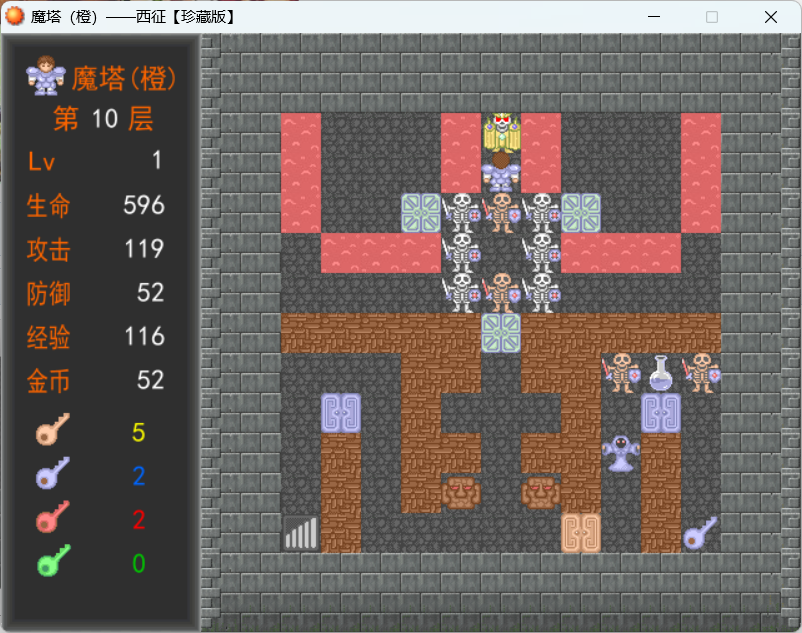Image resolution: width=802 pixels, height=633 pixels.
Task: Click the orange skeleton above the center green gate
Action: coord(501,292)
